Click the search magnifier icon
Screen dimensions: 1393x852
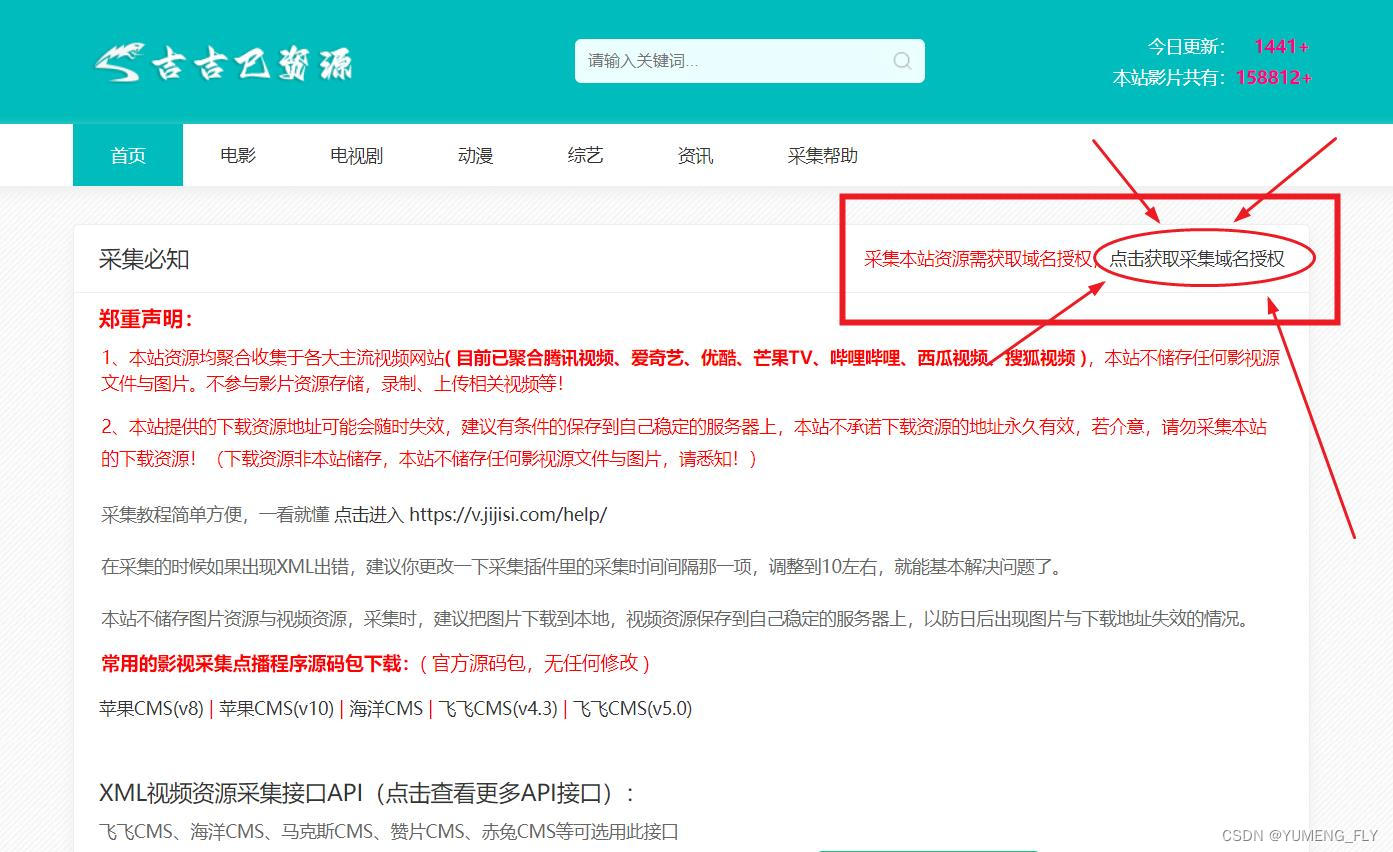click(902, 61)
